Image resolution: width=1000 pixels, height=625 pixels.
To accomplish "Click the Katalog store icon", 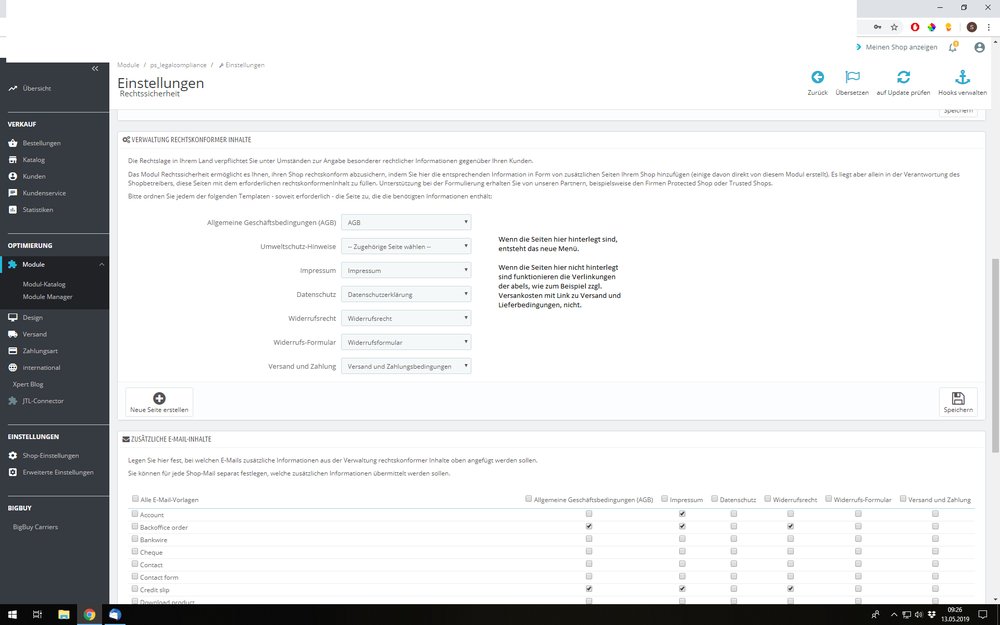I will [x=13, y=159].
